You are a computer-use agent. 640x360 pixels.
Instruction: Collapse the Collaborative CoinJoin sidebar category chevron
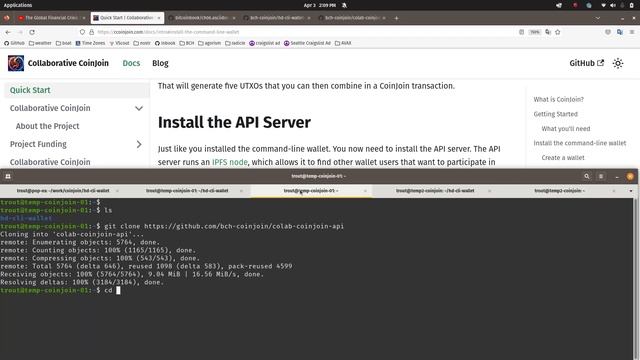pos(139,108)
